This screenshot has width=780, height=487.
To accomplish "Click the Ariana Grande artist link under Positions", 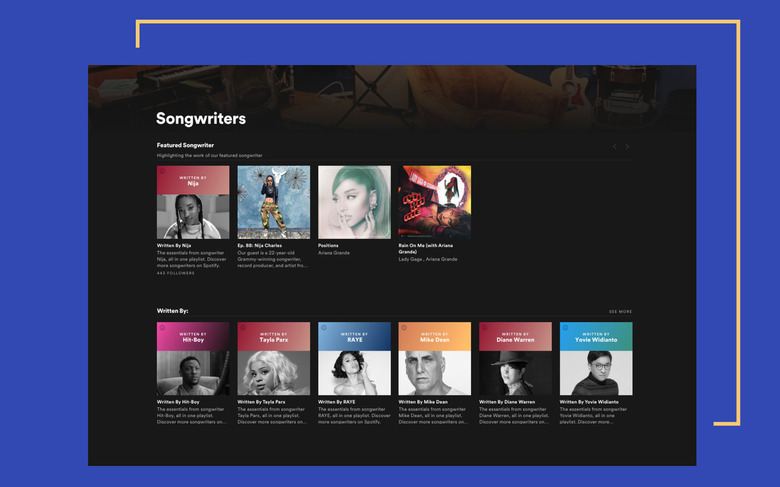I will [334, 253].
